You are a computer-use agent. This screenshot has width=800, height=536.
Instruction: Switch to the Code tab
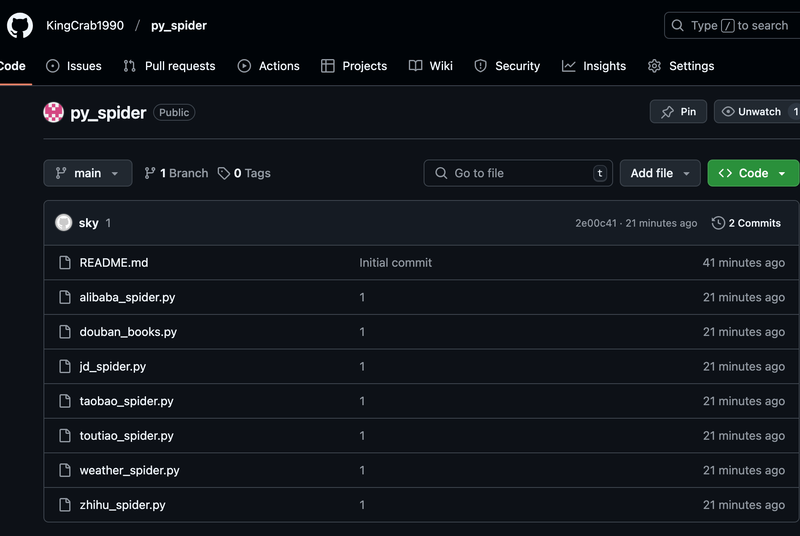(x=13, y=66)
